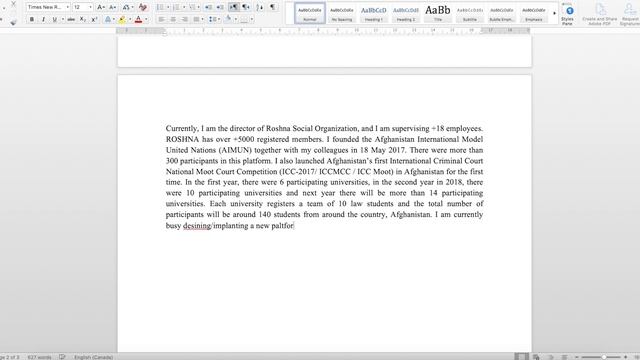
Task: Toggle subscript formatting
Action: [x=82, y=20]
